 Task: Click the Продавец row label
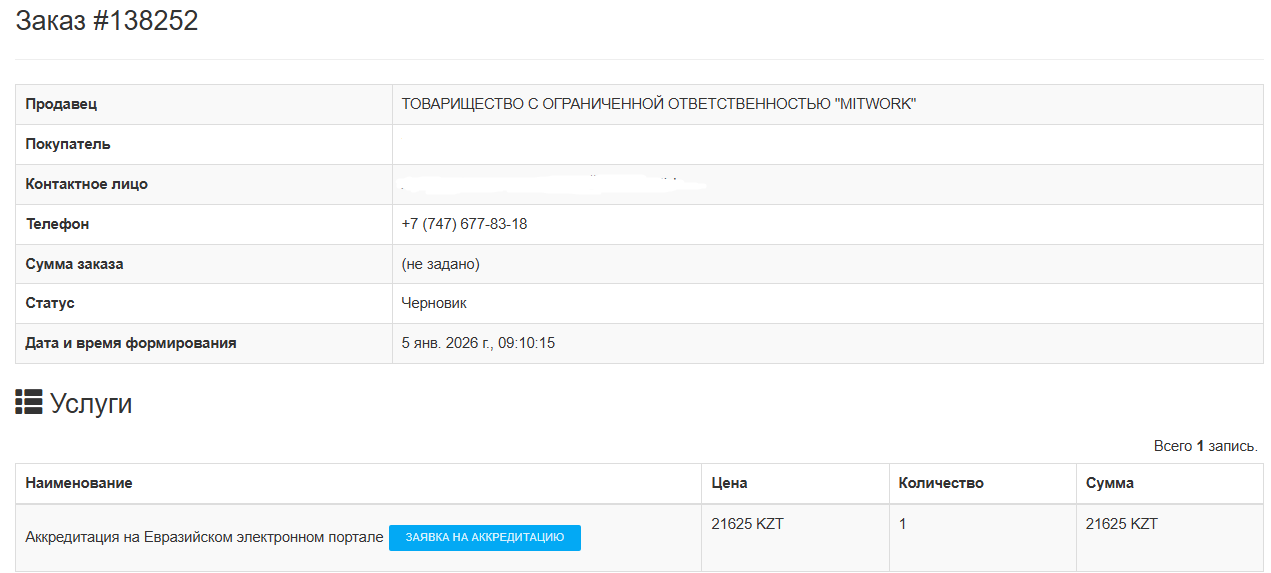point(61,104)
